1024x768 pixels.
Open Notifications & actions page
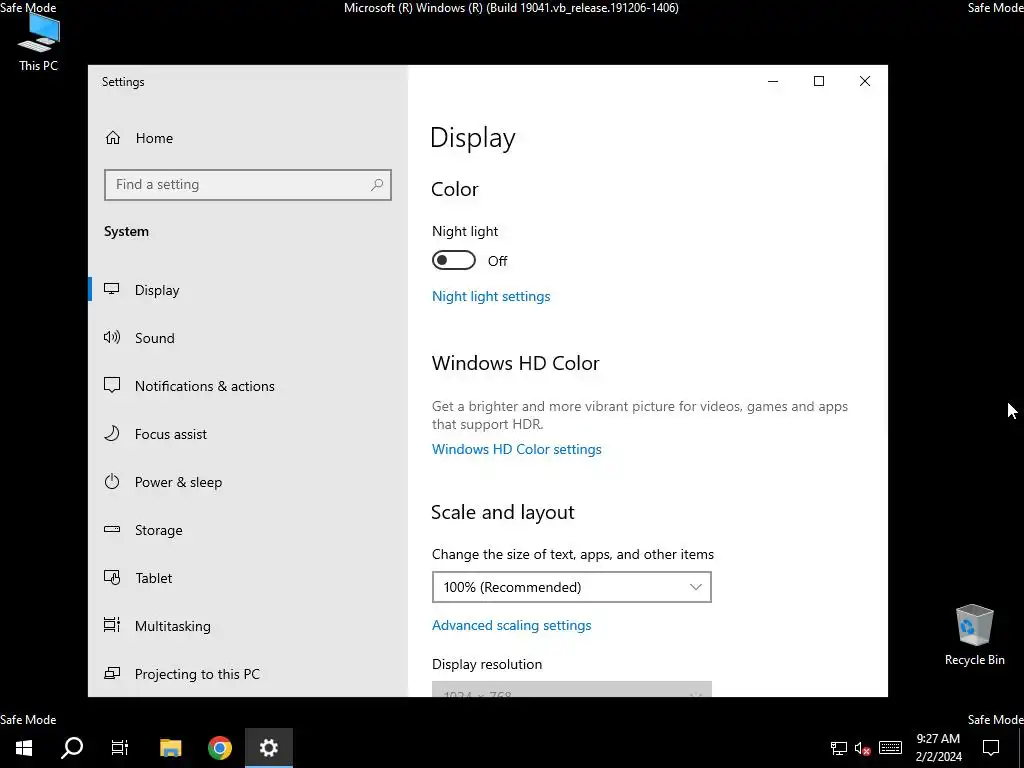[x=204, y=386]
